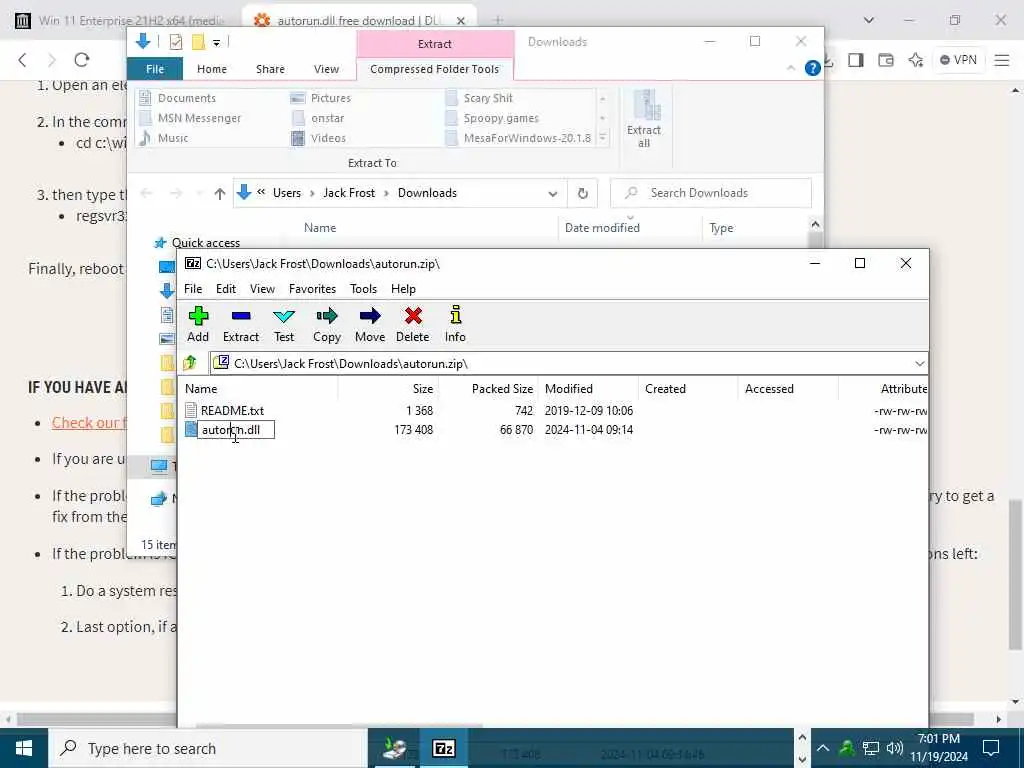This screenshot has width=1024, height=768.
Task: Open the browser sidebar panel icon
Action: pos(856,60)
